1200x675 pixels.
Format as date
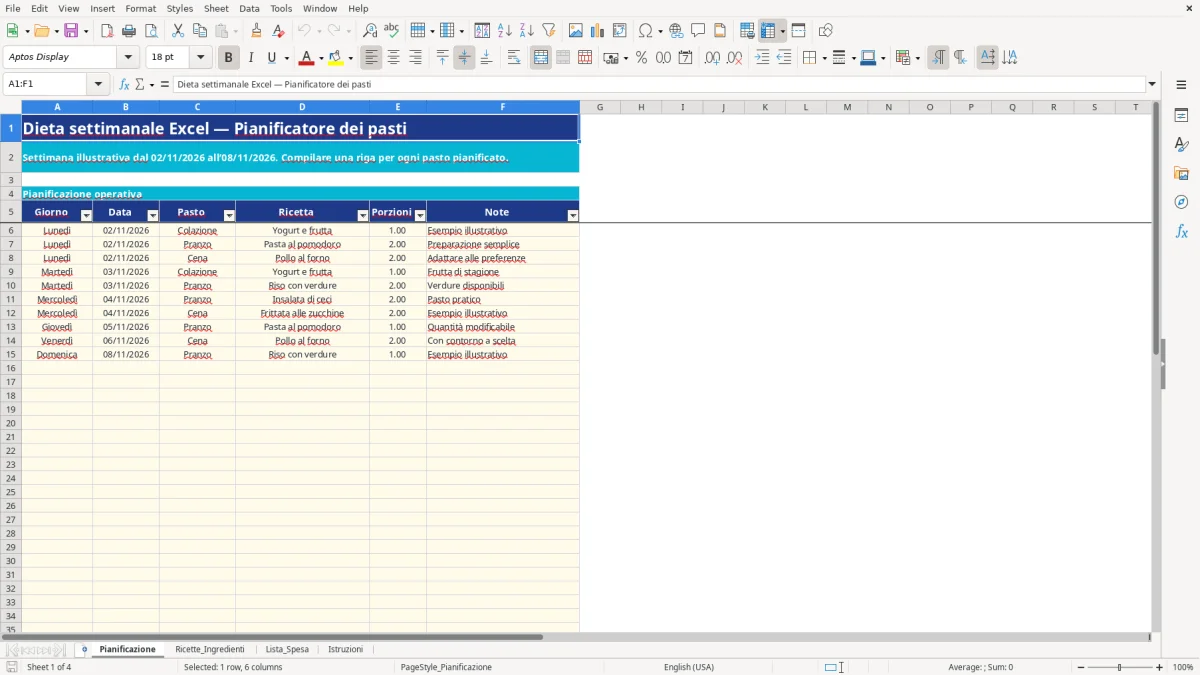coord(685,58)
